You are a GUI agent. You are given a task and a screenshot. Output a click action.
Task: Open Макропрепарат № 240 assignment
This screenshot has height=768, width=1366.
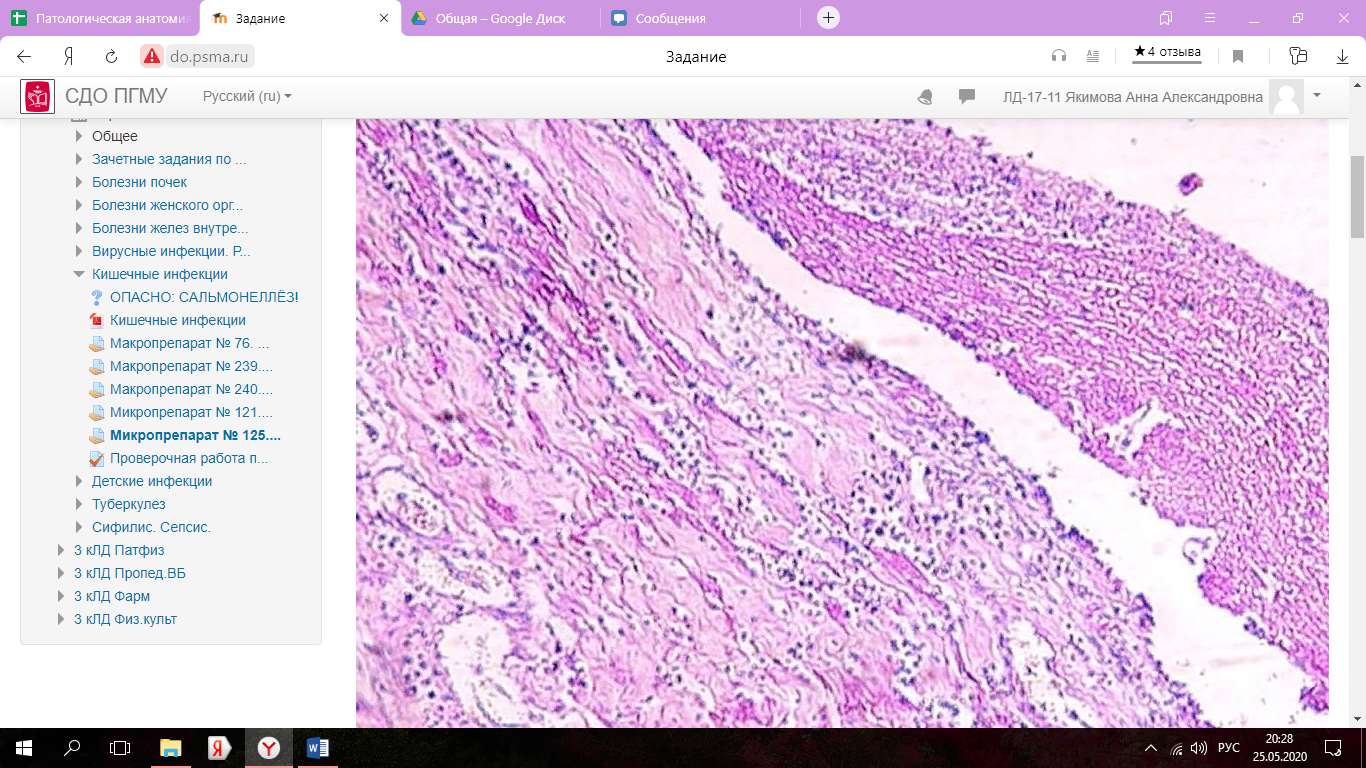[191, 389]
